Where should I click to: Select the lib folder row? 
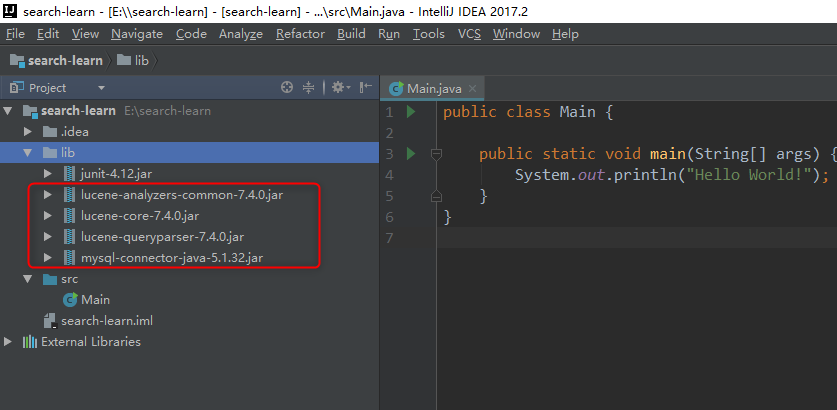(x=189, y=153)
